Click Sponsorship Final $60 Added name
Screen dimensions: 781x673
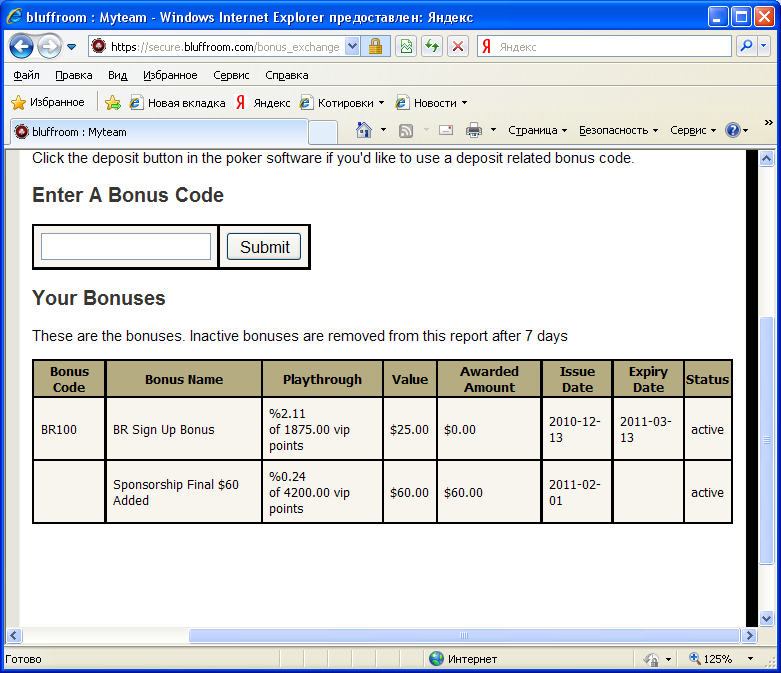click(176, 492)
